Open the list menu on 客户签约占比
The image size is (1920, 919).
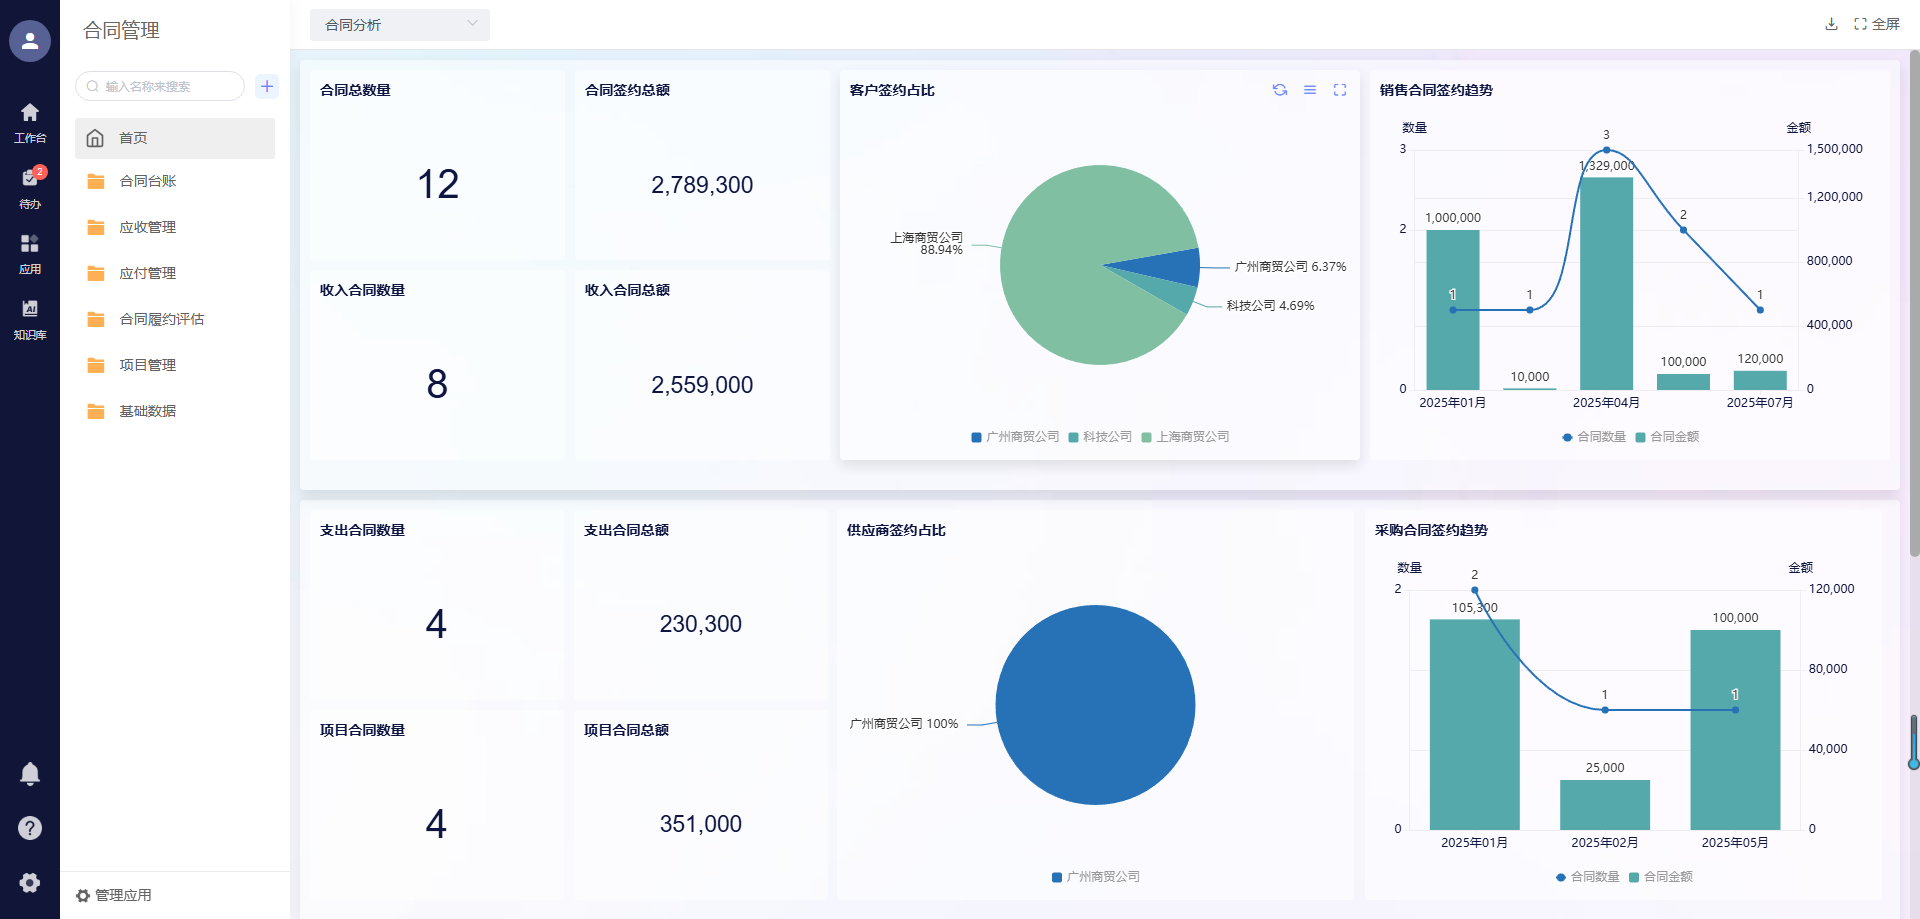(x=1310, y=90)
